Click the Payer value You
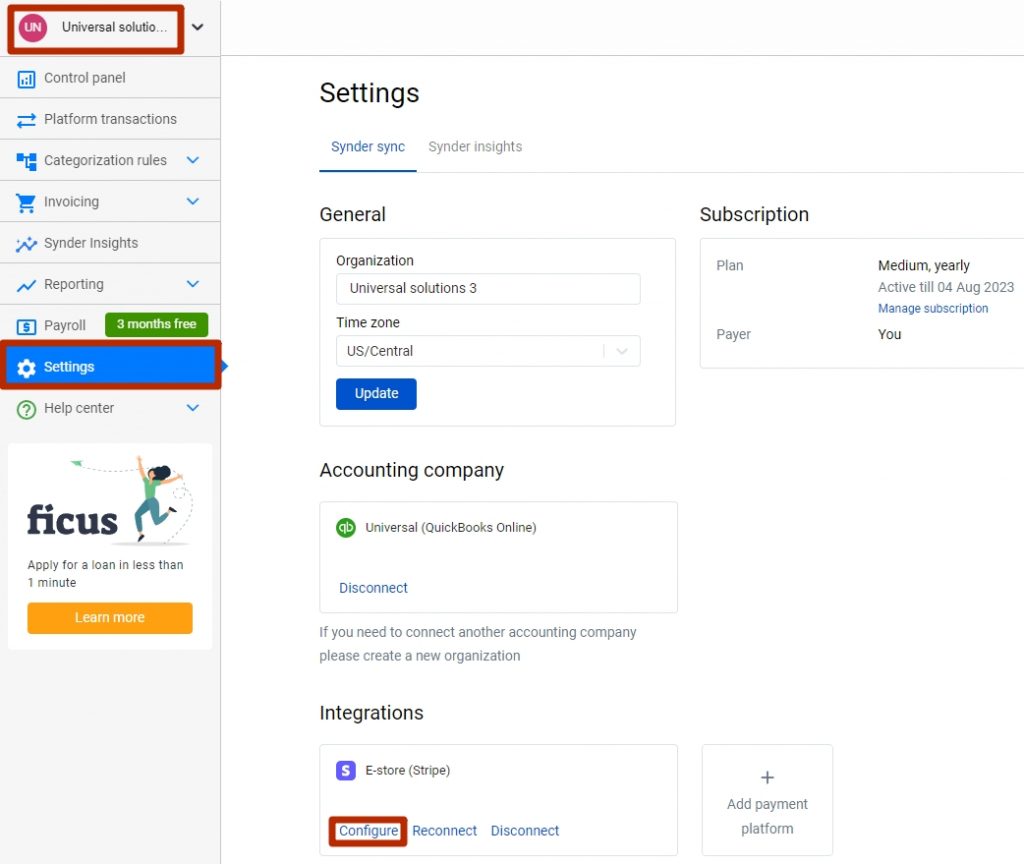Screen dimensions: 1024x864 pyautogui.click(x=889, y=334)
